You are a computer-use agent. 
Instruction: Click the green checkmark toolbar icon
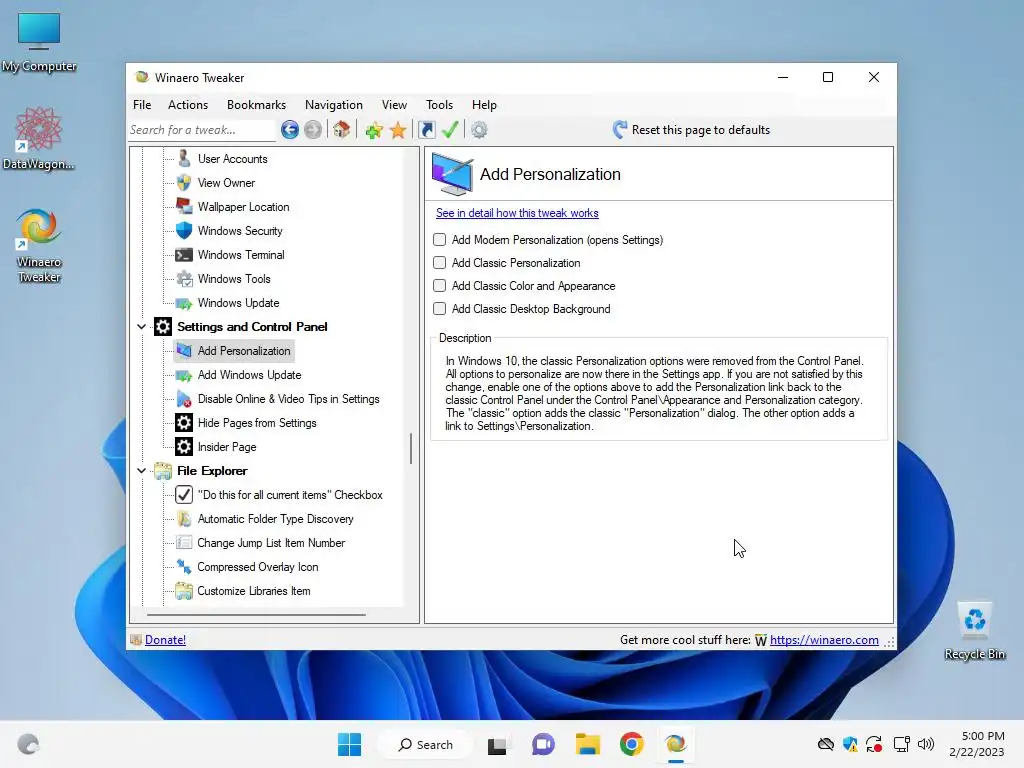click(450, 130)
